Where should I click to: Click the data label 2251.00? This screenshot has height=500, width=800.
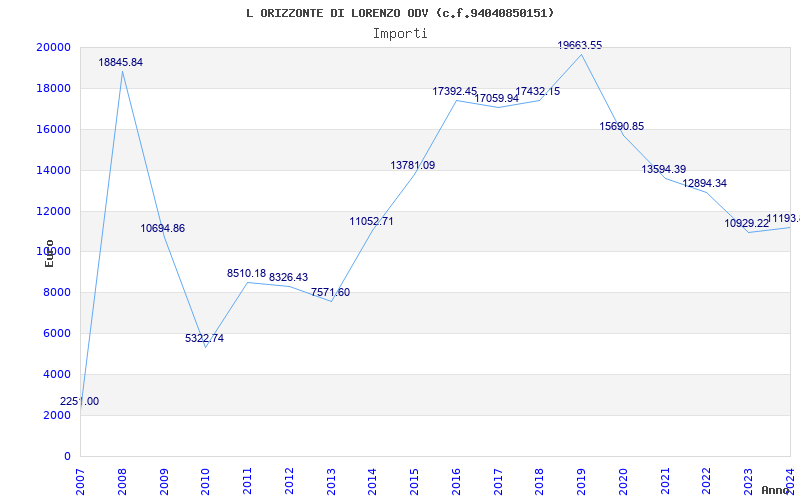pos(80,402)
